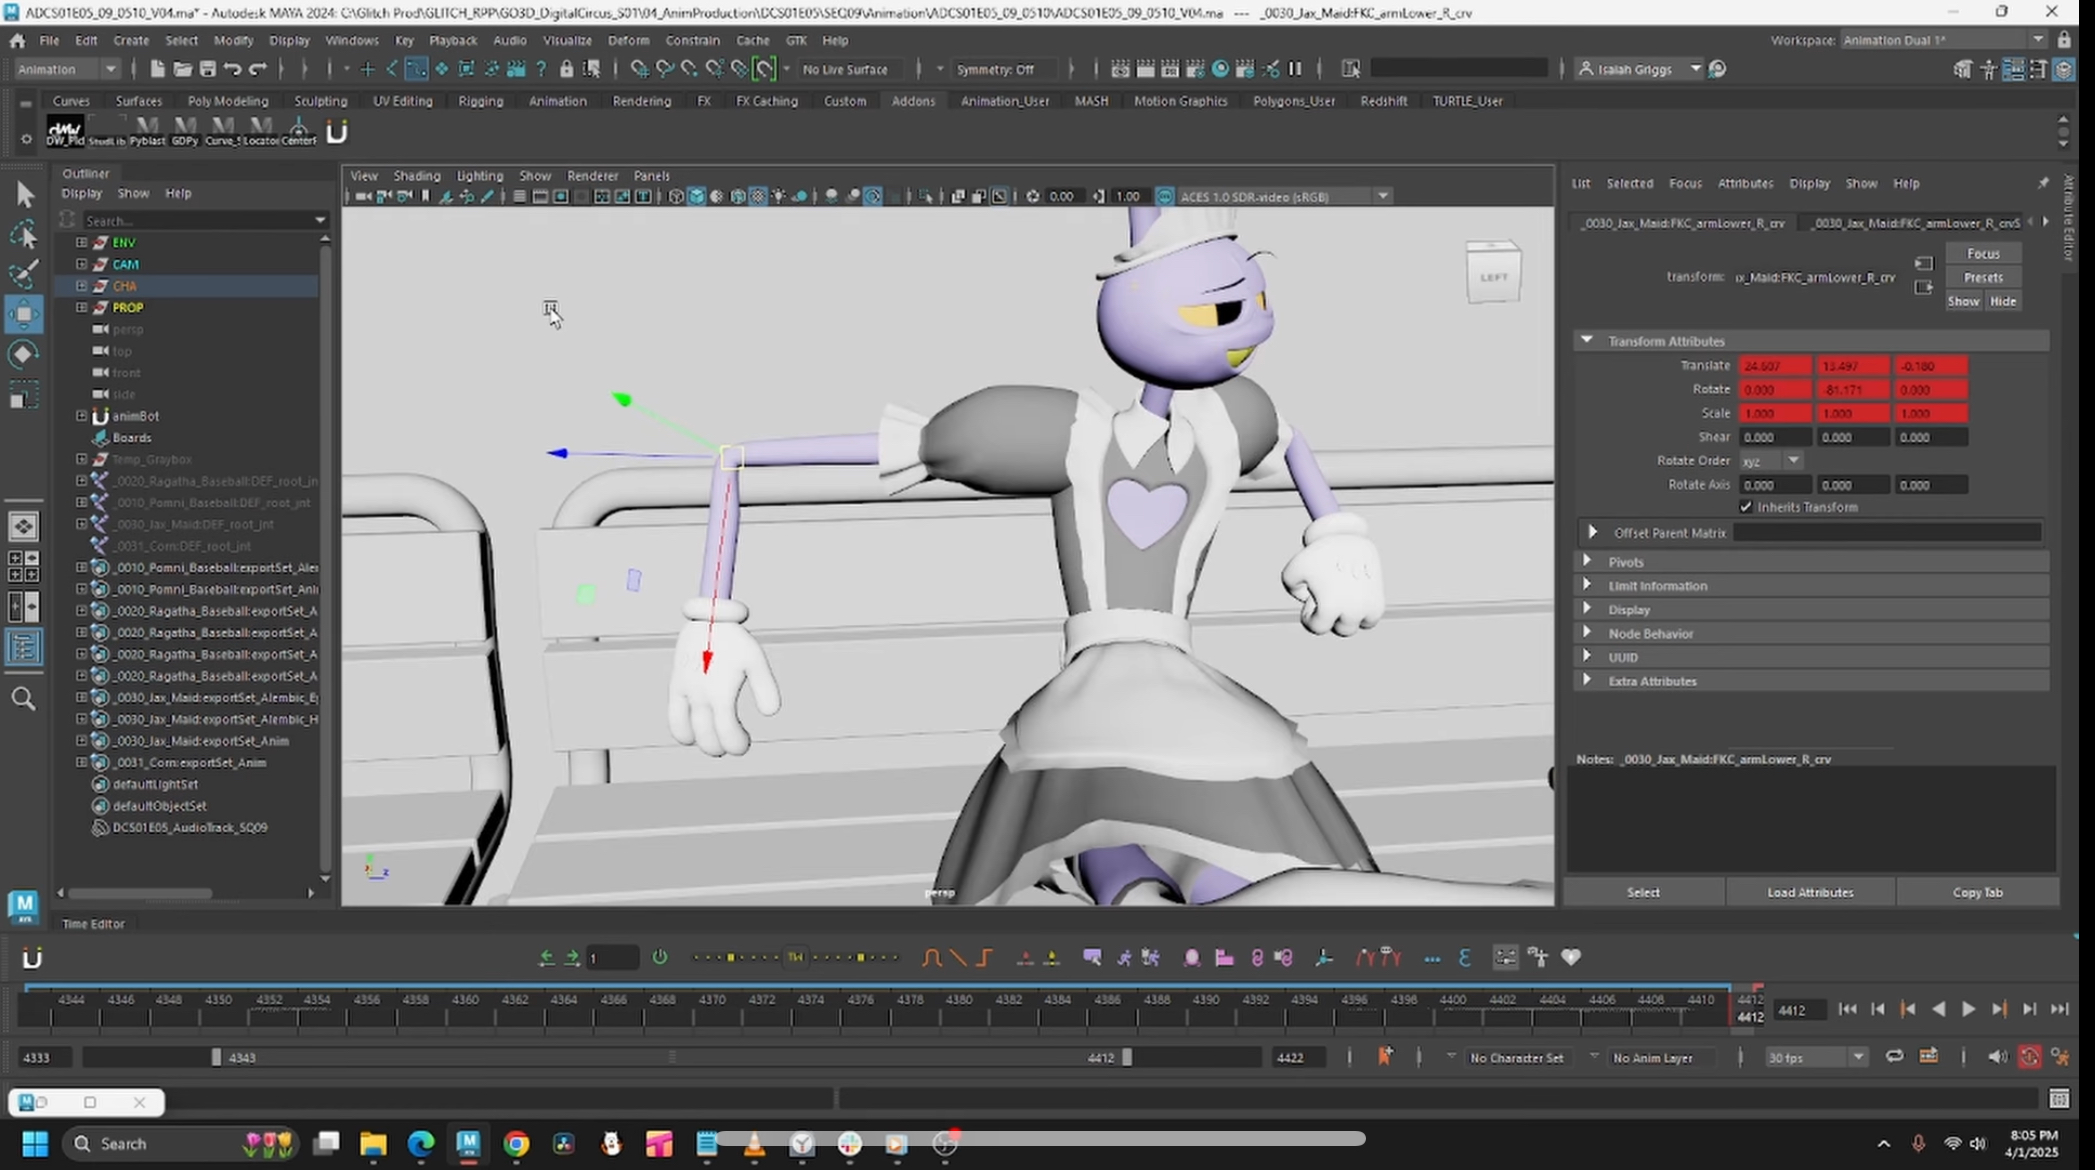
Task: Click the Select button in Attribute Editor
Action: pos(1643,892)
